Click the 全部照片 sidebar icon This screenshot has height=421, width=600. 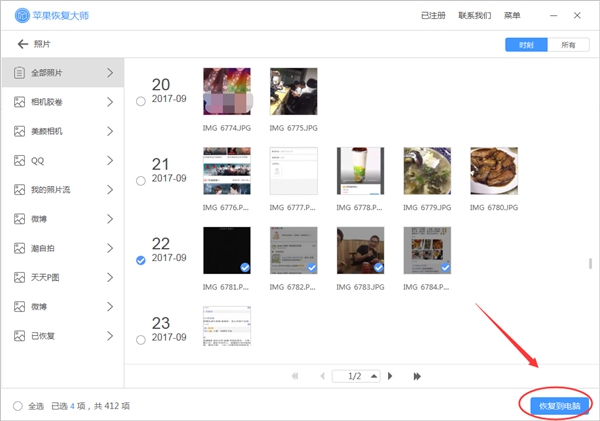[20, 73]
